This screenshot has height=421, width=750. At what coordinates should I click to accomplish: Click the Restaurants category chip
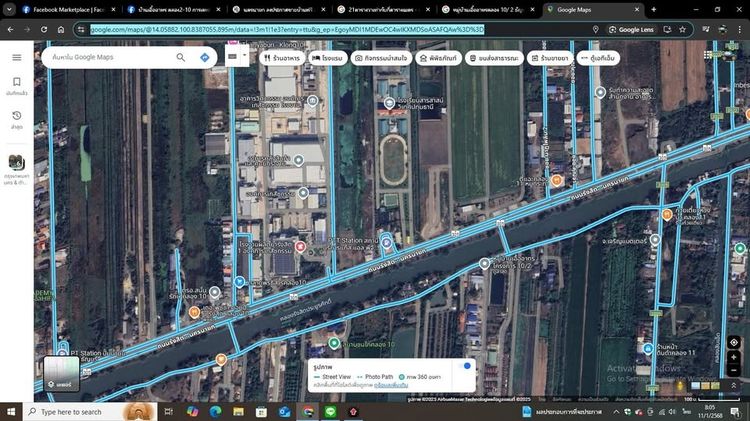282,58
